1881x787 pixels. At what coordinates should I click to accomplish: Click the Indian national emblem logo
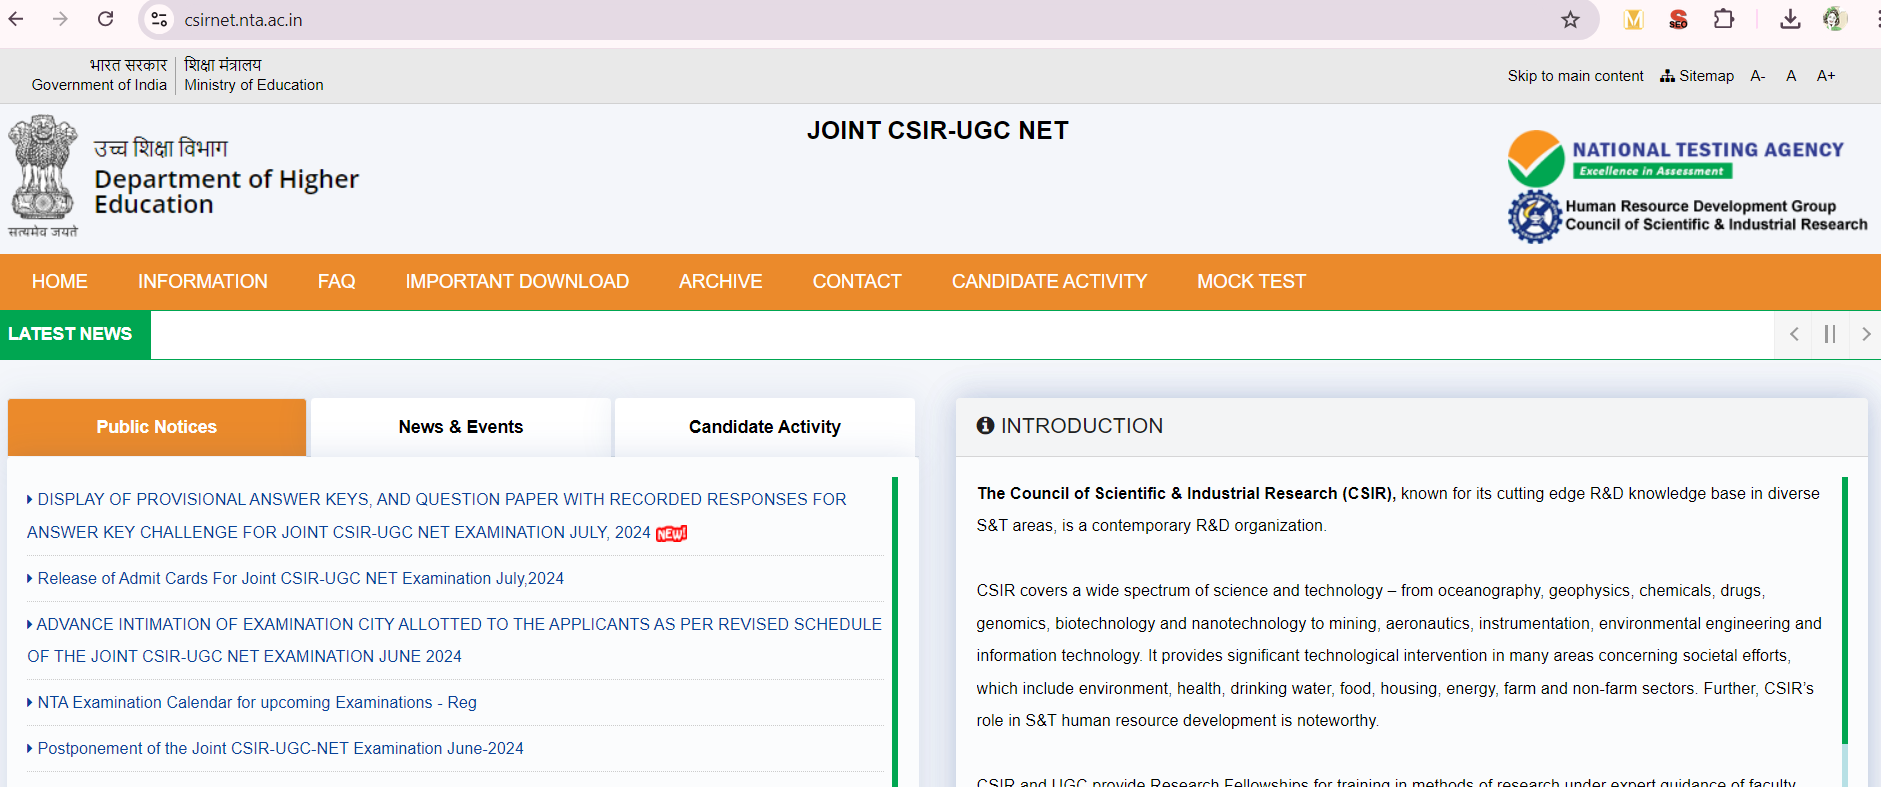(x=43, y=175)
